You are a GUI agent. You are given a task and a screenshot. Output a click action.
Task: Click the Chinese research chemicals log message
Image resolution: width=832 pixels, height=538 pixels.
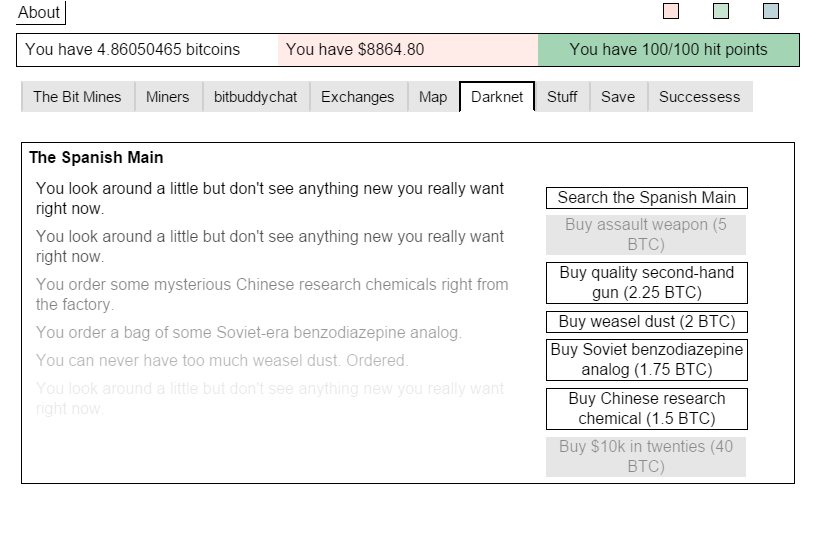point(272,294)
